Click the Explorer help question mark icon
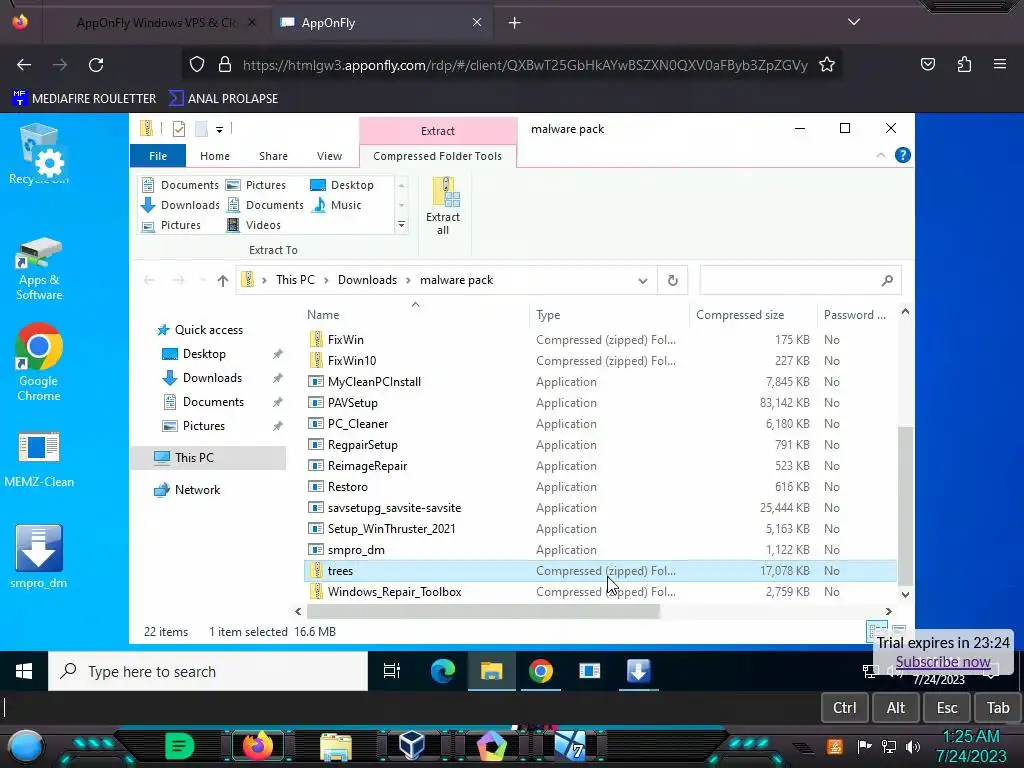Image resolution: width=1024 pixels, height=768 pixels. (x=903, y=155)
